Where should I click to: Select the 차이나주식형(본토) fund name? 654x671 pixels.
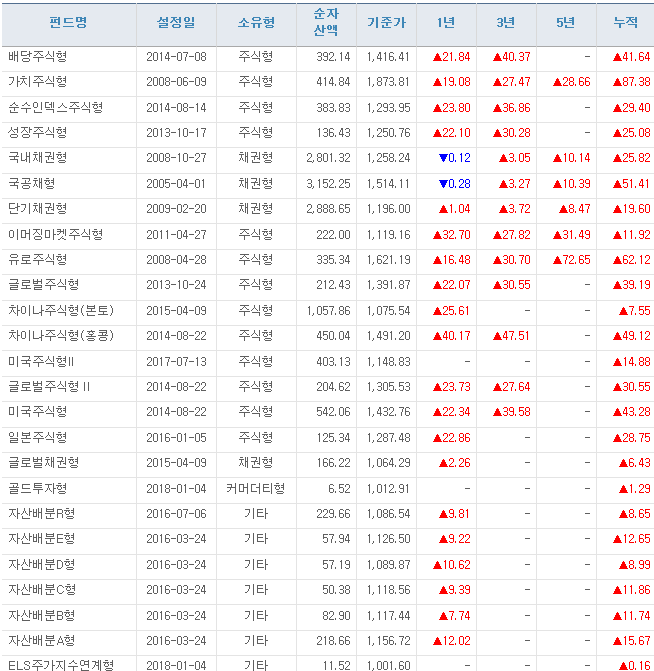(x=61, y=310)
